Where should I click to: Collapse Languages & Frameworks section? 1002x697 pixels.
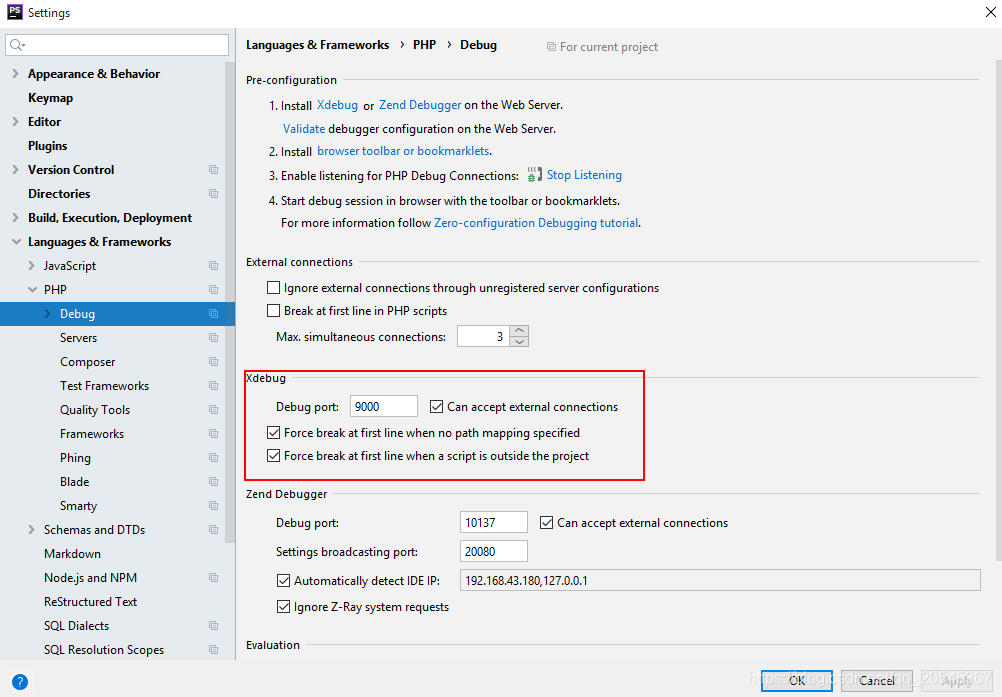coord(16,241)
